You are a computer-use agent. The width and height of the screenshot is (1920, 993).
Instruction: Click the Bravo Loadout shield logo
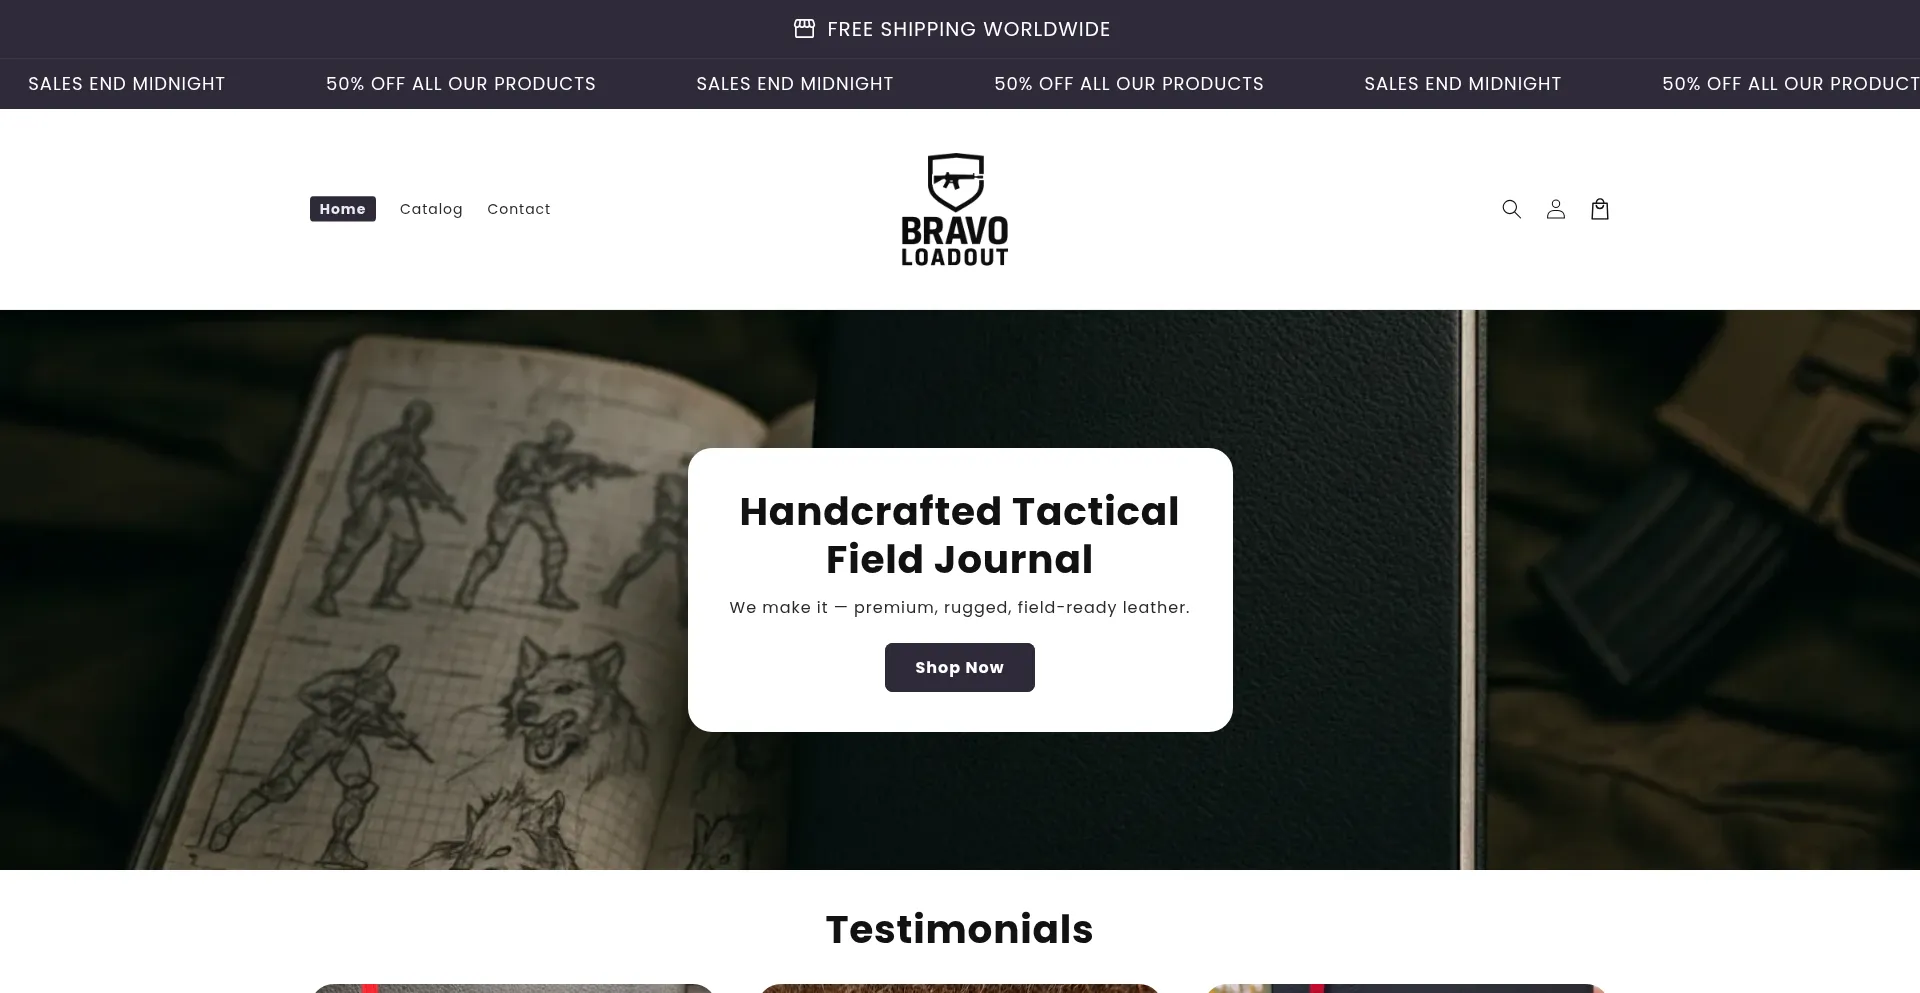click(x=955, y=209)
